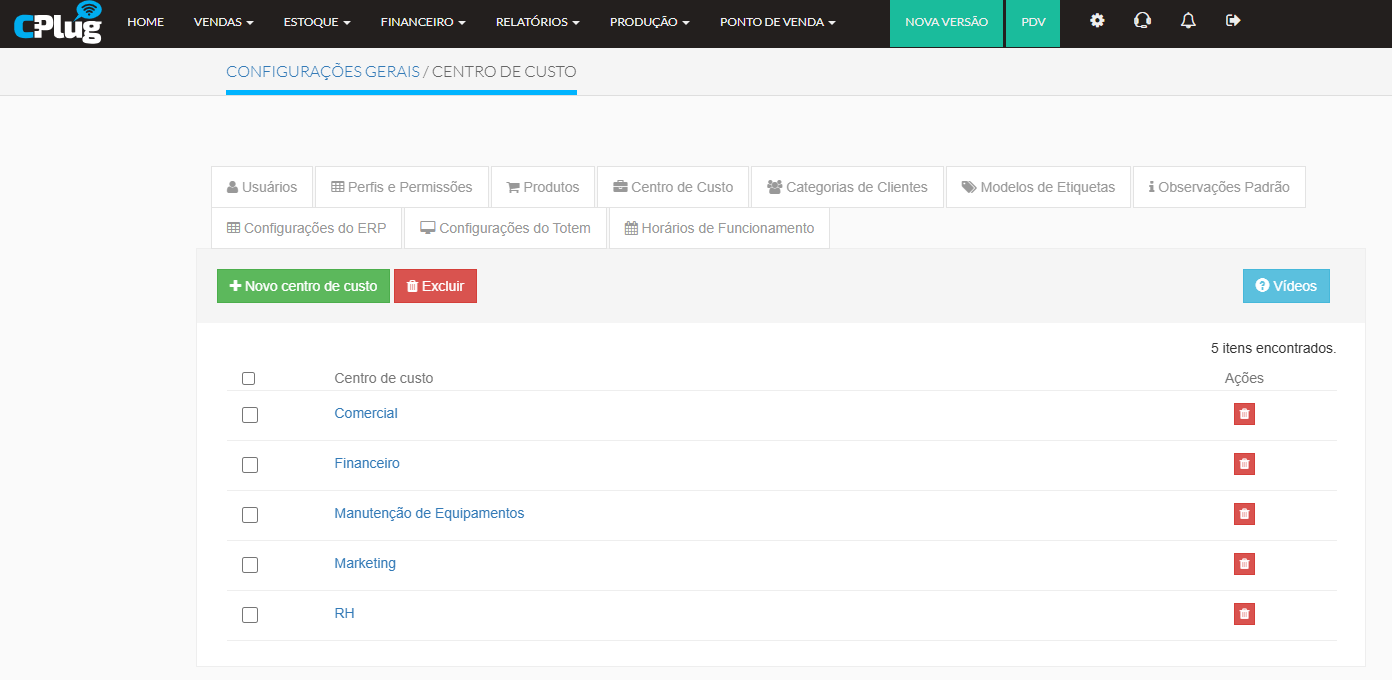The height and width of the screenshot is (680, 1392).
Task: Click the trash icon for Financeiro
Action: 1244,464
